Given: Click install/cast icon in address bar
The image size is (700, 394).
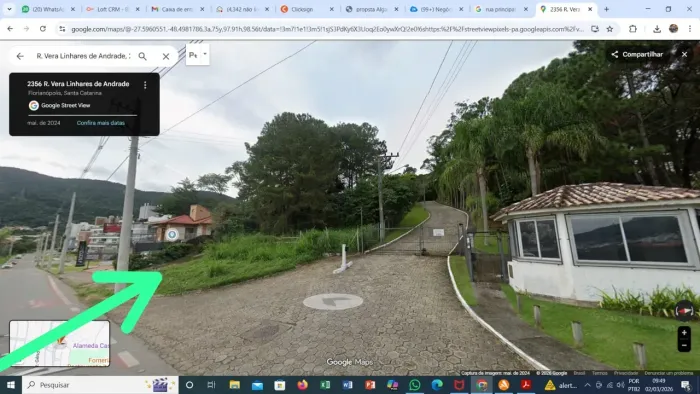Looking at the screenshot, I should tap(595, 29).
